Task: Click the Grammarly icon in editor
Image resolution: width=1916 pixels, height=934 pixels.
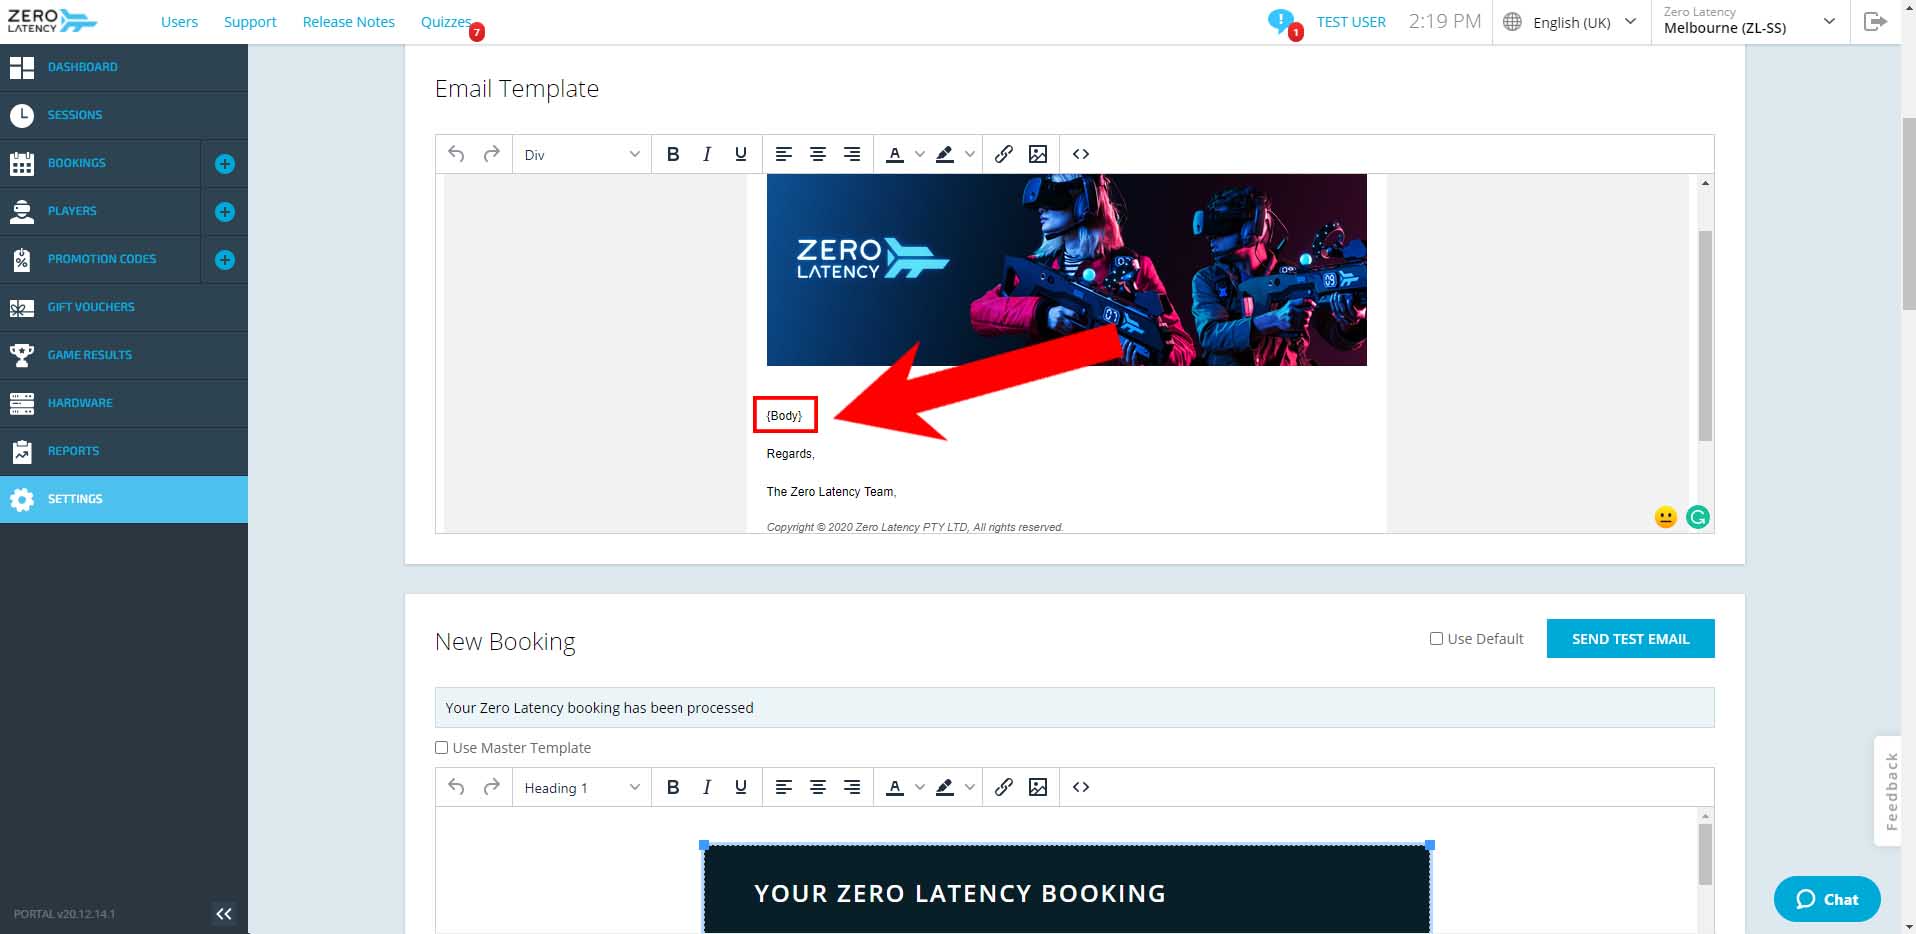Action: point(1697,517)
